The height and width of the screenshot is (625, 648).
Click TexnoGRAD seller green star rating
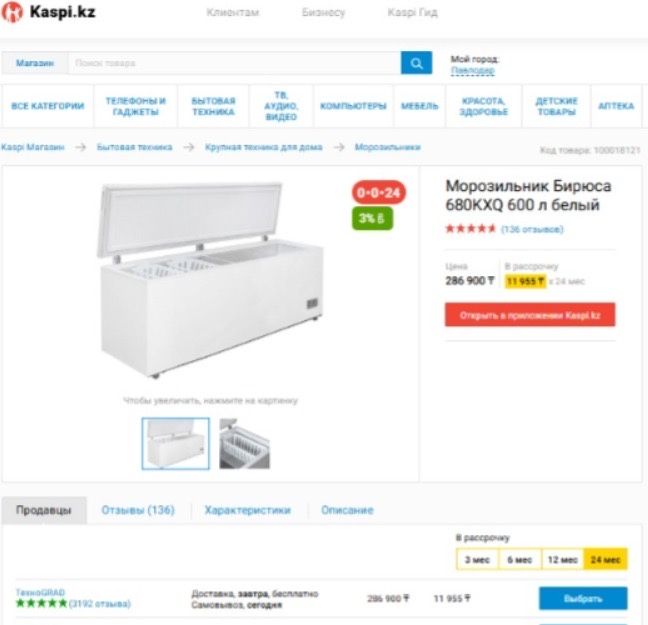click(41, 603)
